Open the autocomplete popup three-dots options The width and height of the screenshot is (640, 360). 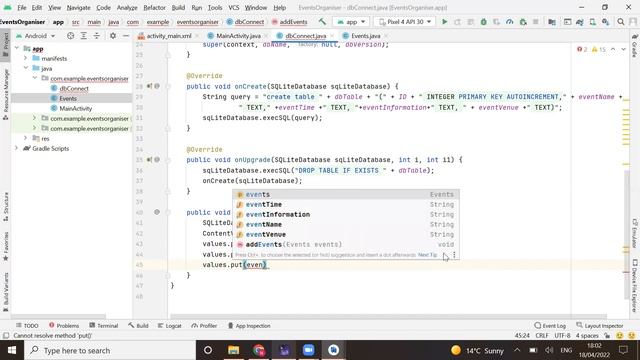pyautogui.click(x=454, y=255)
